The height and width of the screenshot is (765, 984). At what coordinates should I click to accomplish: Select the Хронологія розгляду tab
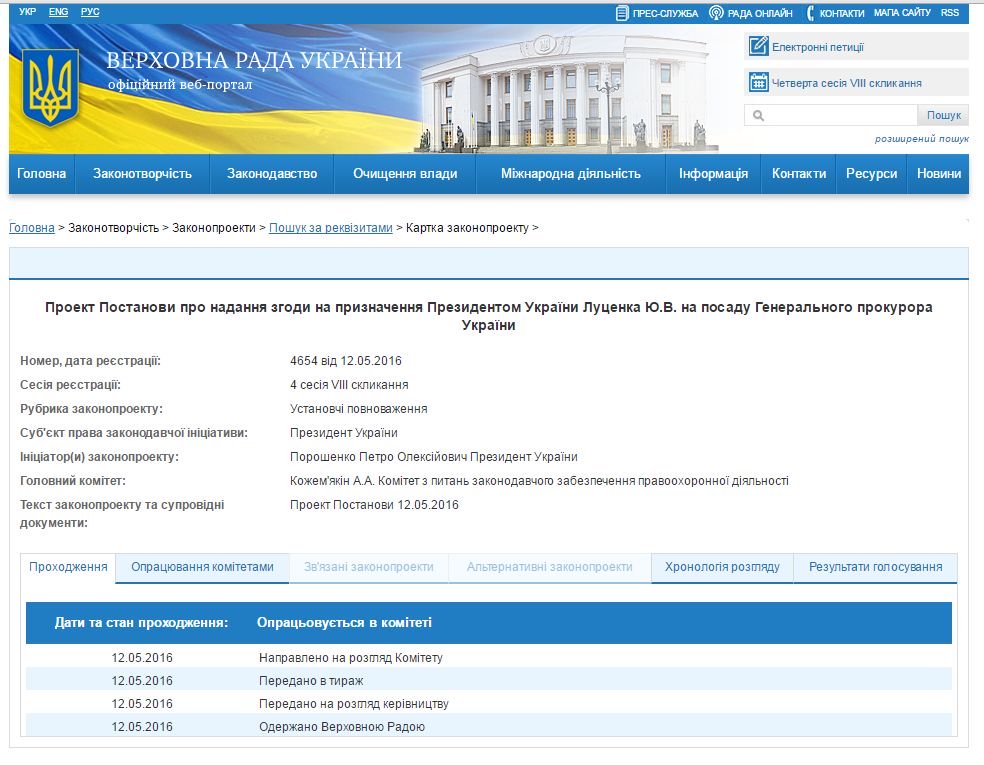tap(722, 567)
